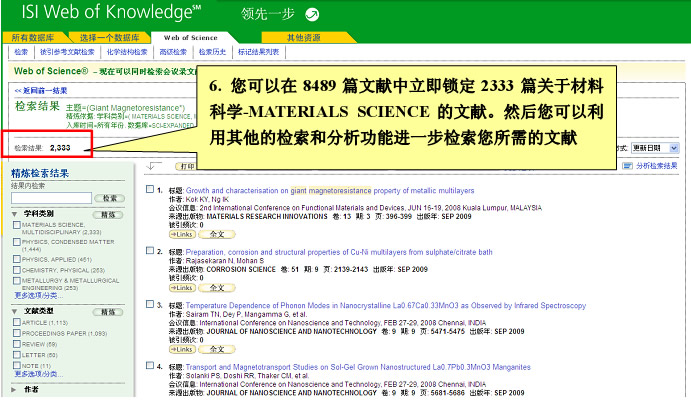Screen dimensions: 691x400
Task: Check NOTE document type
Action: point(17,365)
